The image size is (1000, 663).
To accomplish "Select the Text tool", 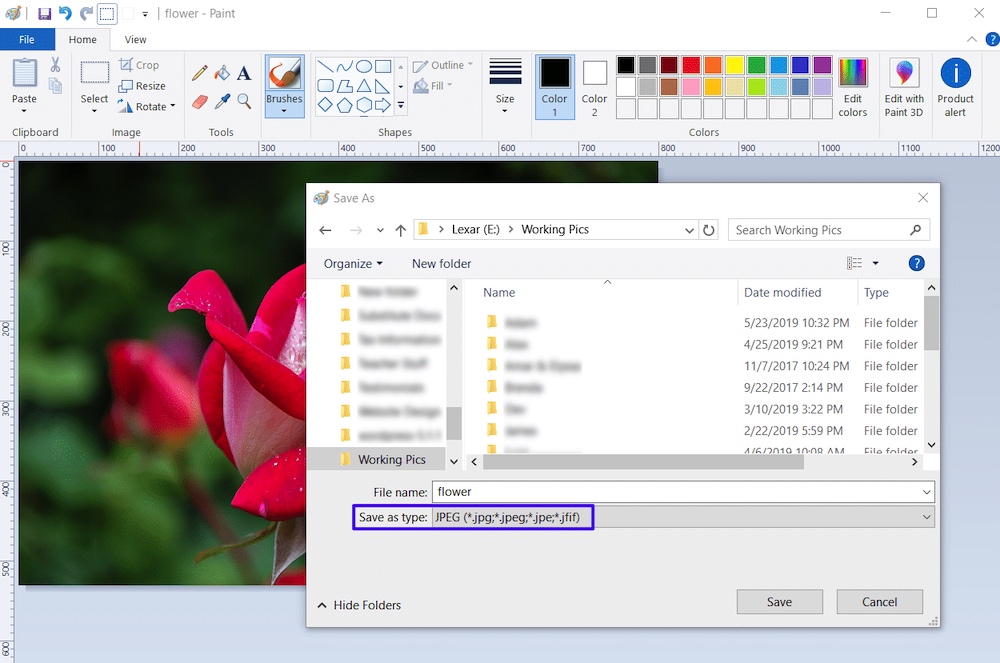I will (244, 73).
